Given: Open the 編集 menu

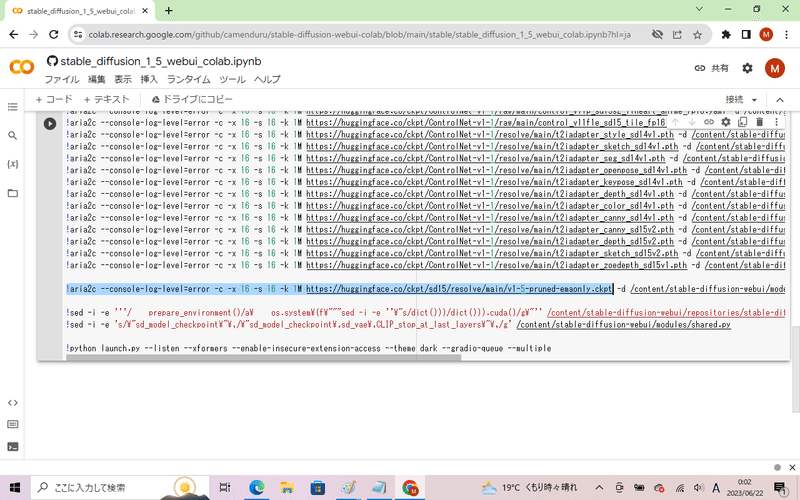Looking at the screenshot, I should 96,80.
